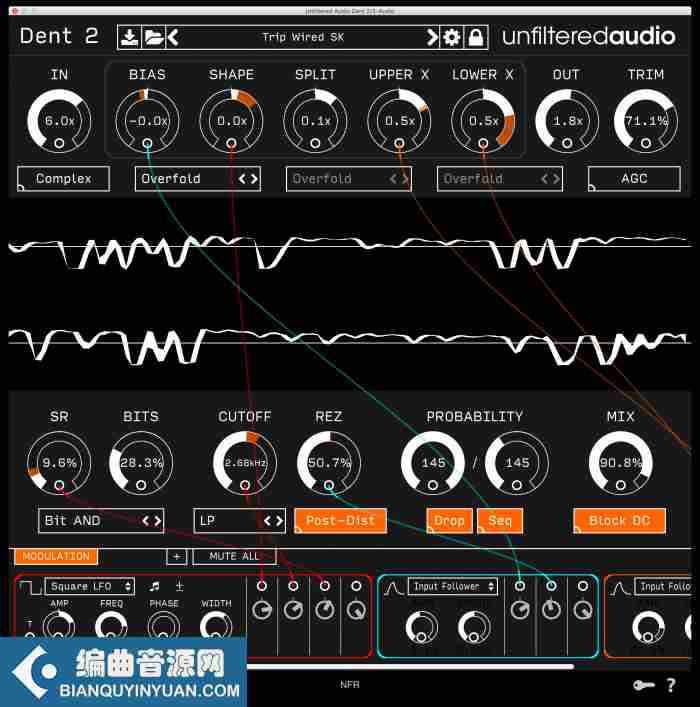
Task: Open help with the question mark
Action: [671, 685]
